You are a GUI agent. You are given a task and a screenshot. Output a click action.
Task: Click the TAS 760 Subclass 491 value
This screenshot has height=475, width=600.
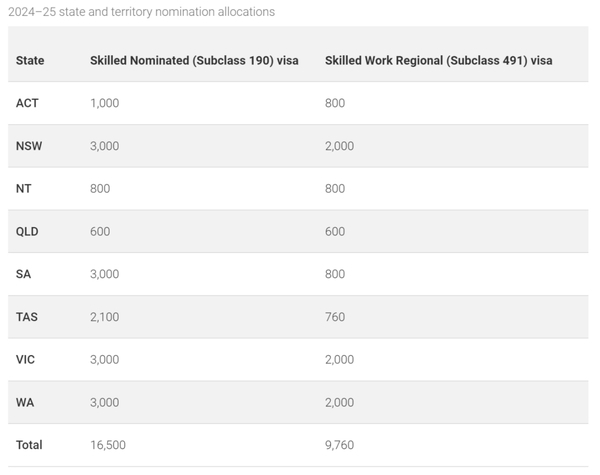[335, 317]
